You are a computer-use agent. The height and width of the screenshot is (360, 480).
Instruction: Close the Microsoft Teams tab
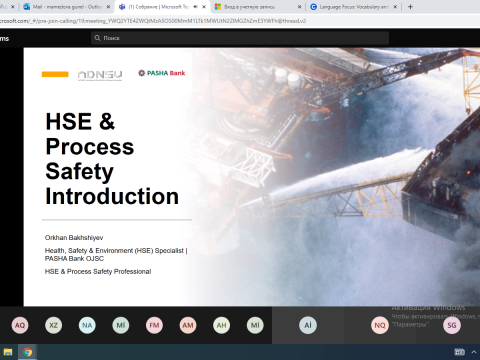click(x=204, y=7)
